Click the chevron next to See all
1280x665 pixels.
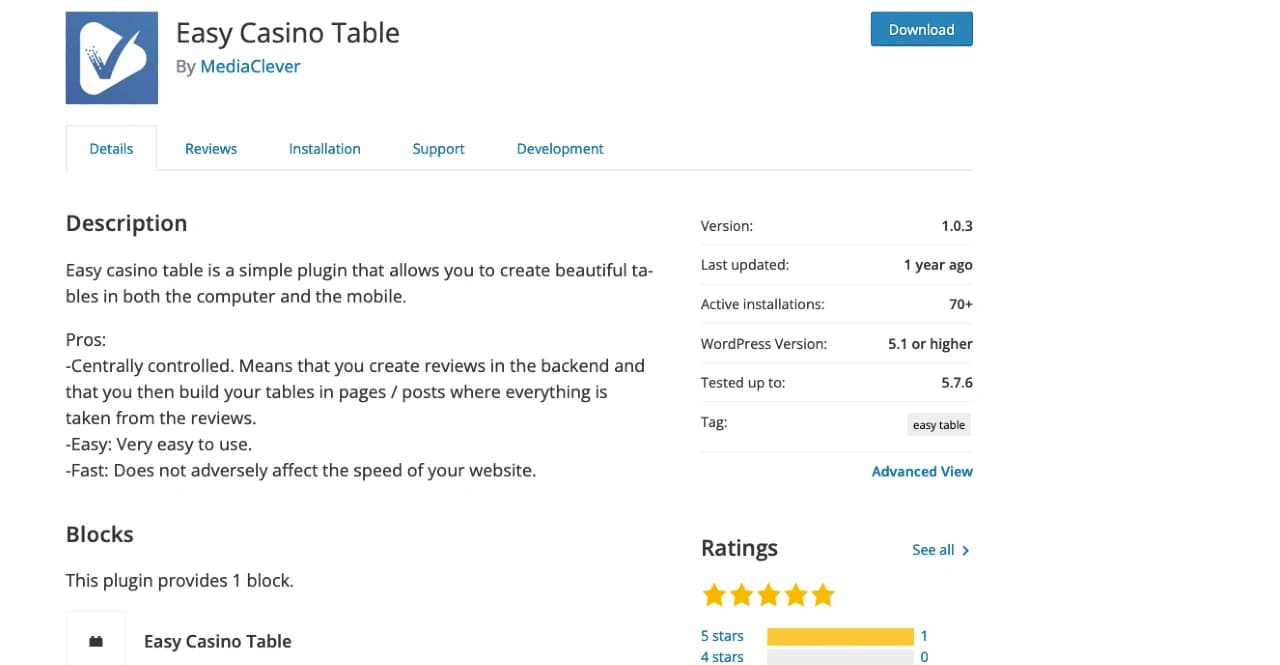coord(965,550)
